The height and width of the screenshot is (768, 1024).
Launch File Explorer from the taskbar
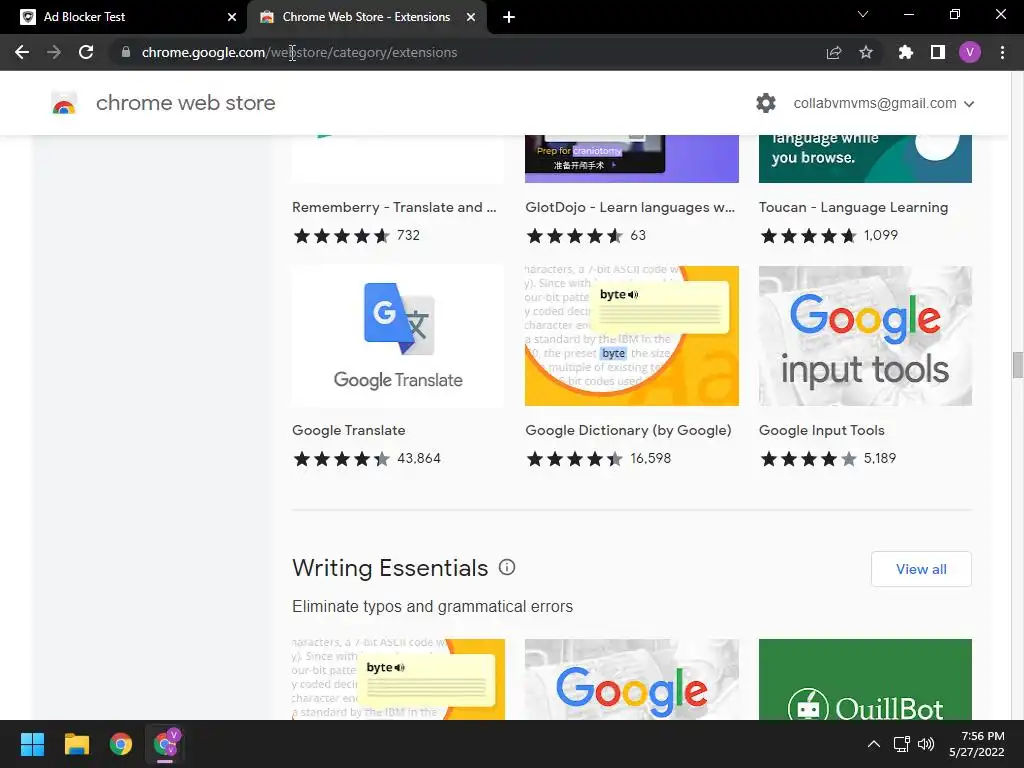76,744
